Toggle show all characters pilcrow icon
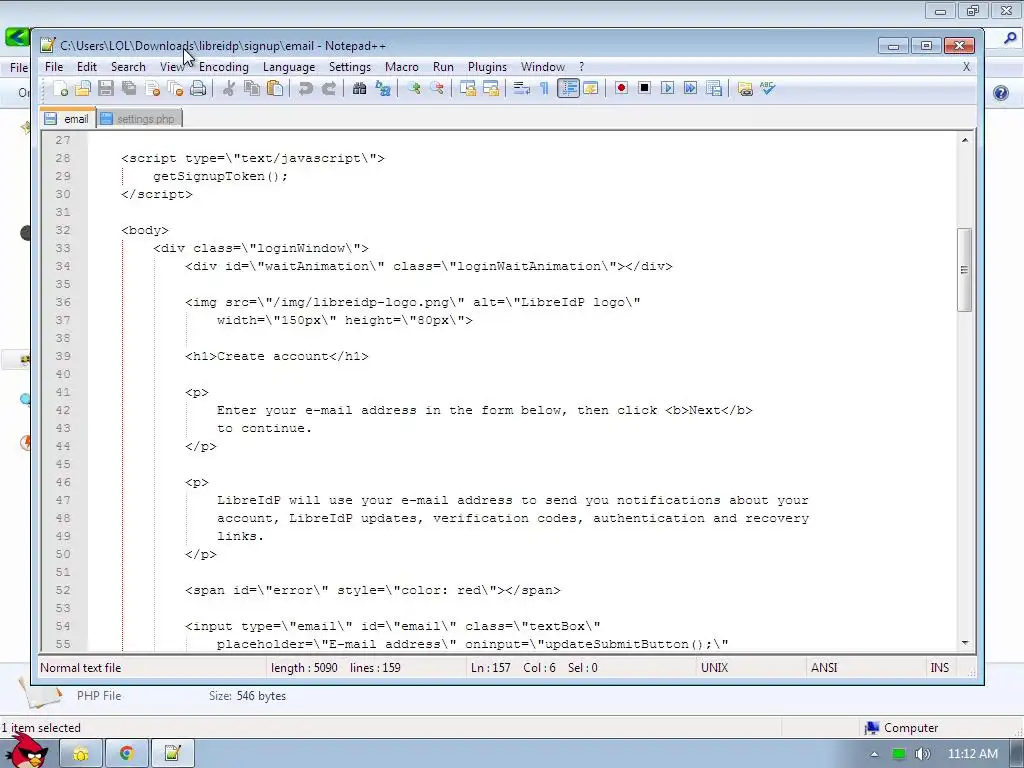 544,89
